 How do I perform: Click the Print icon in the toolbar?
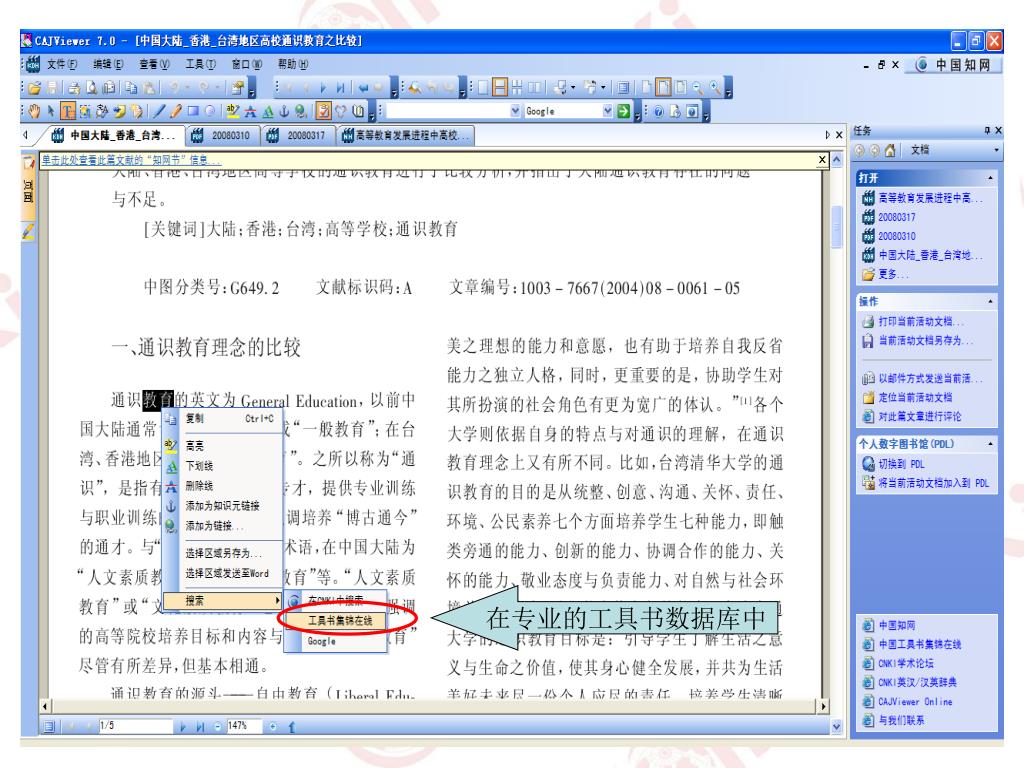tap(74, 87)
